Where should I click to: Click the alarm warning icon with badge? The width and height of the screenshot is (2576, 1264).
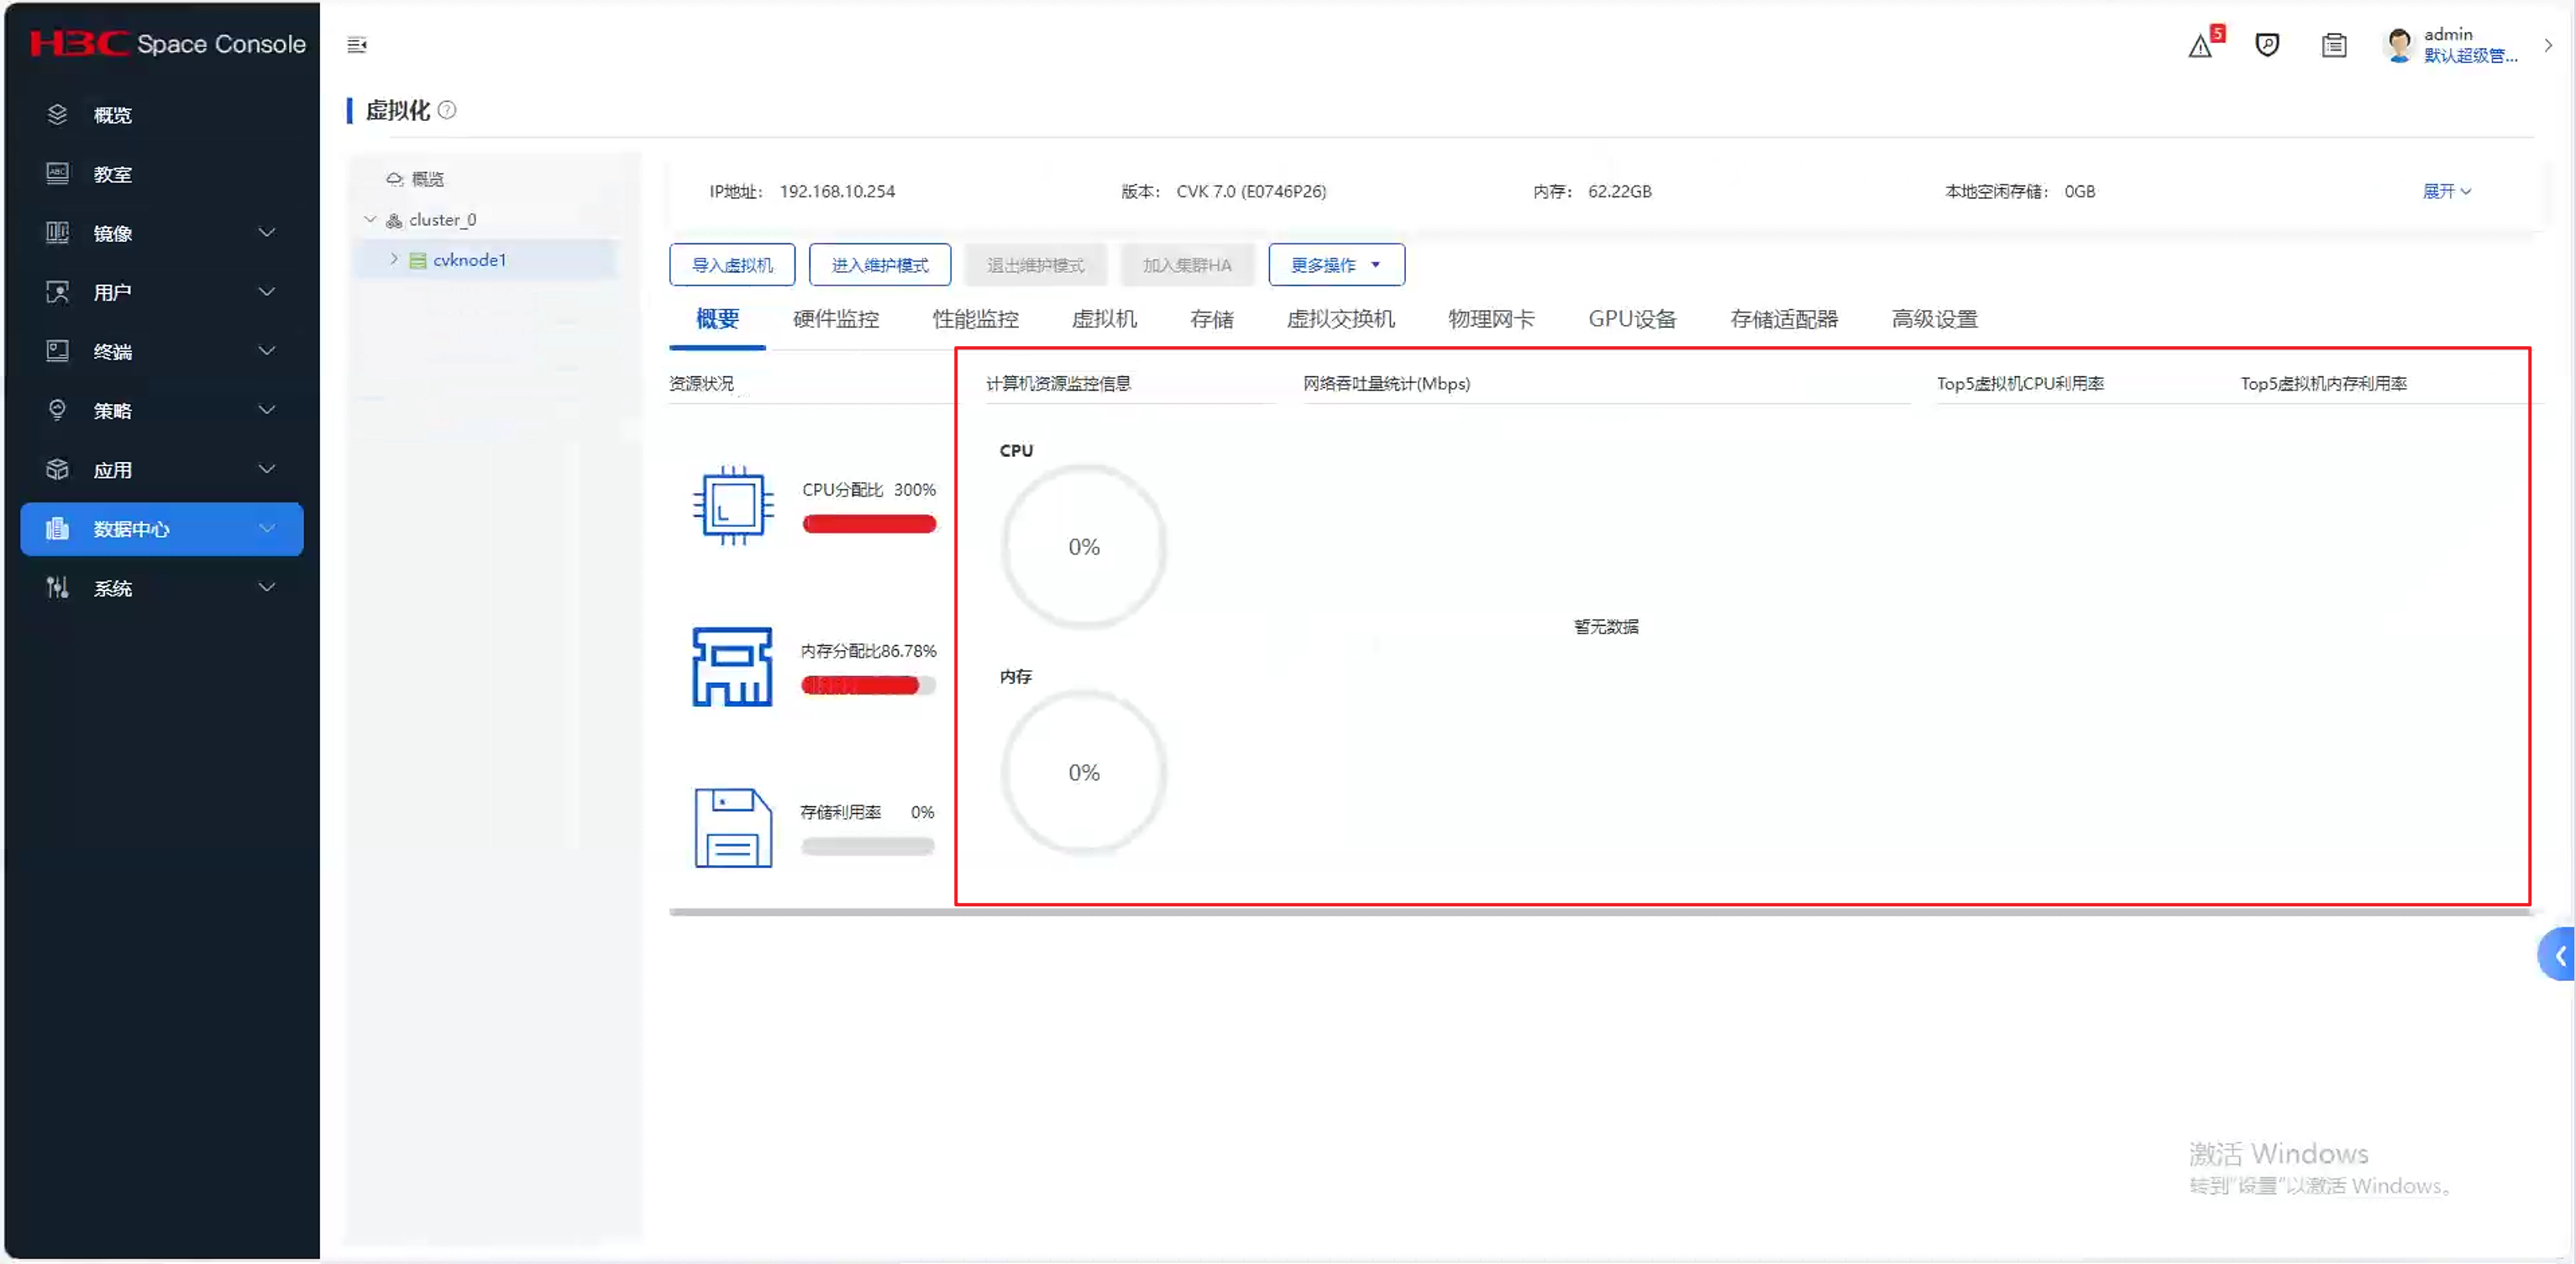pyautogui.click(x=2201, y=45)
